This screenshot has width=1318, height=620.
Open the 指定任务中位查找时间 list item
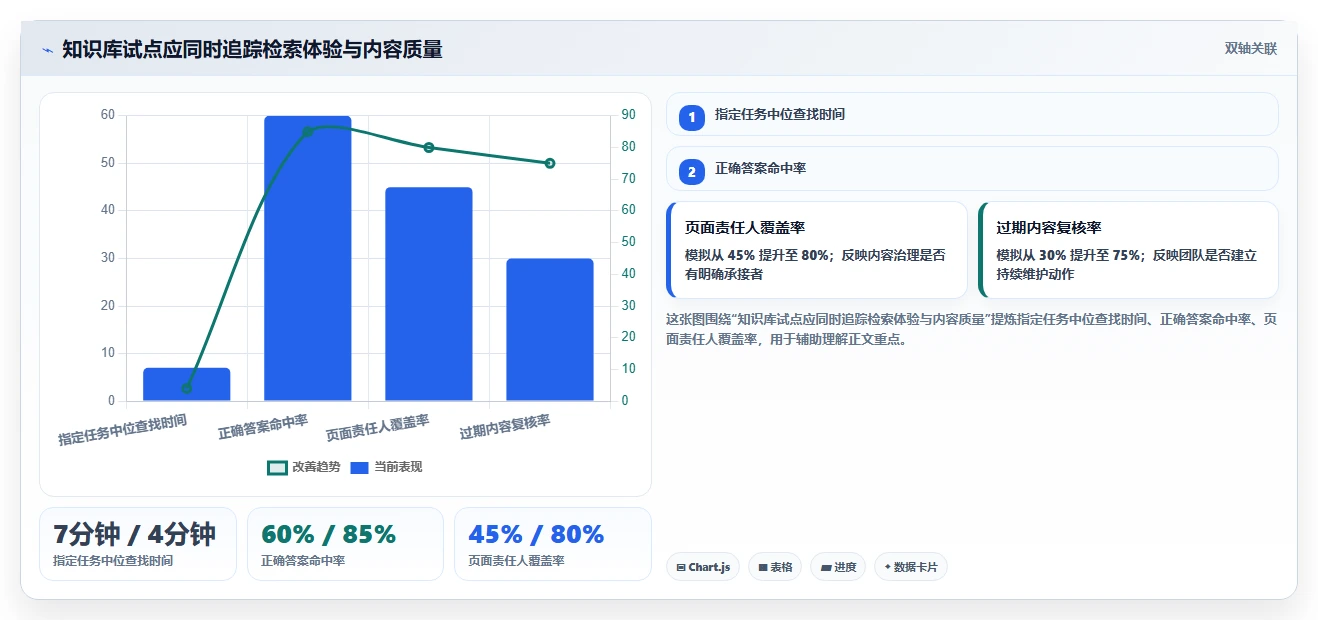tap(972, 114)
